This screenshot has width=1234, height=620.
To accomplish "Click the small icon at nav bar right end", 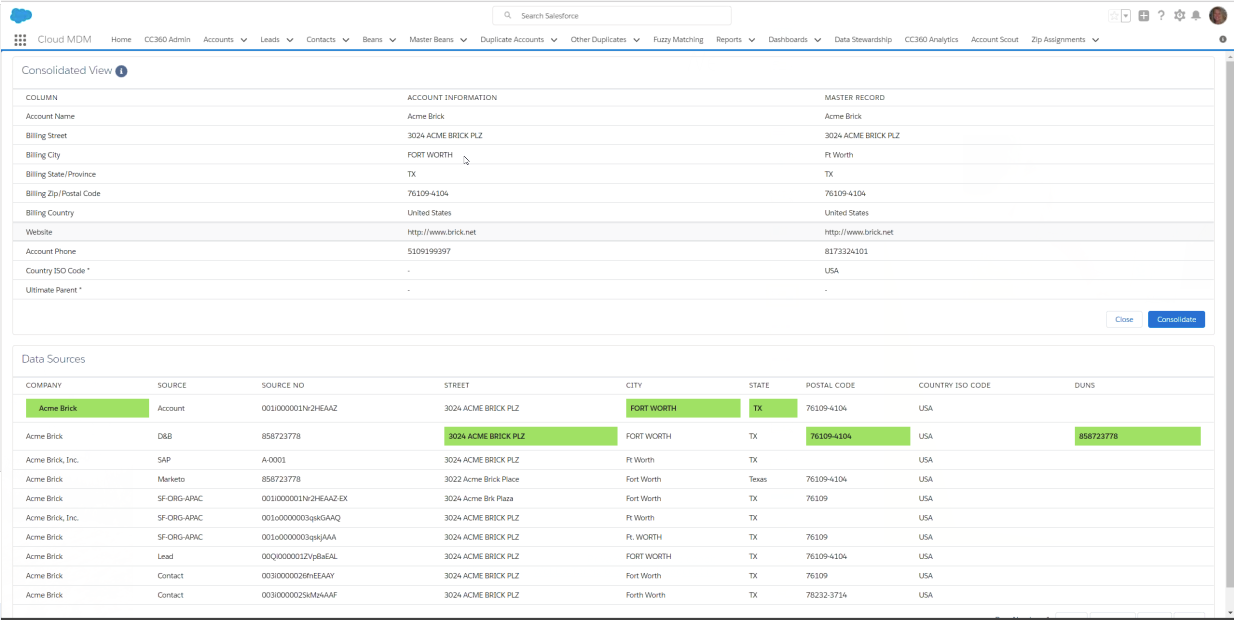I will (1223, 40).
